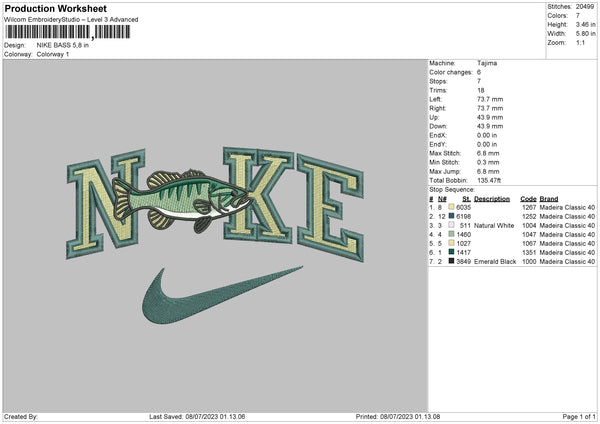Select thread code '1067' in row 5
Image resolution: width=600 pixels, height=424 pixels.
[x=529, y=244]
